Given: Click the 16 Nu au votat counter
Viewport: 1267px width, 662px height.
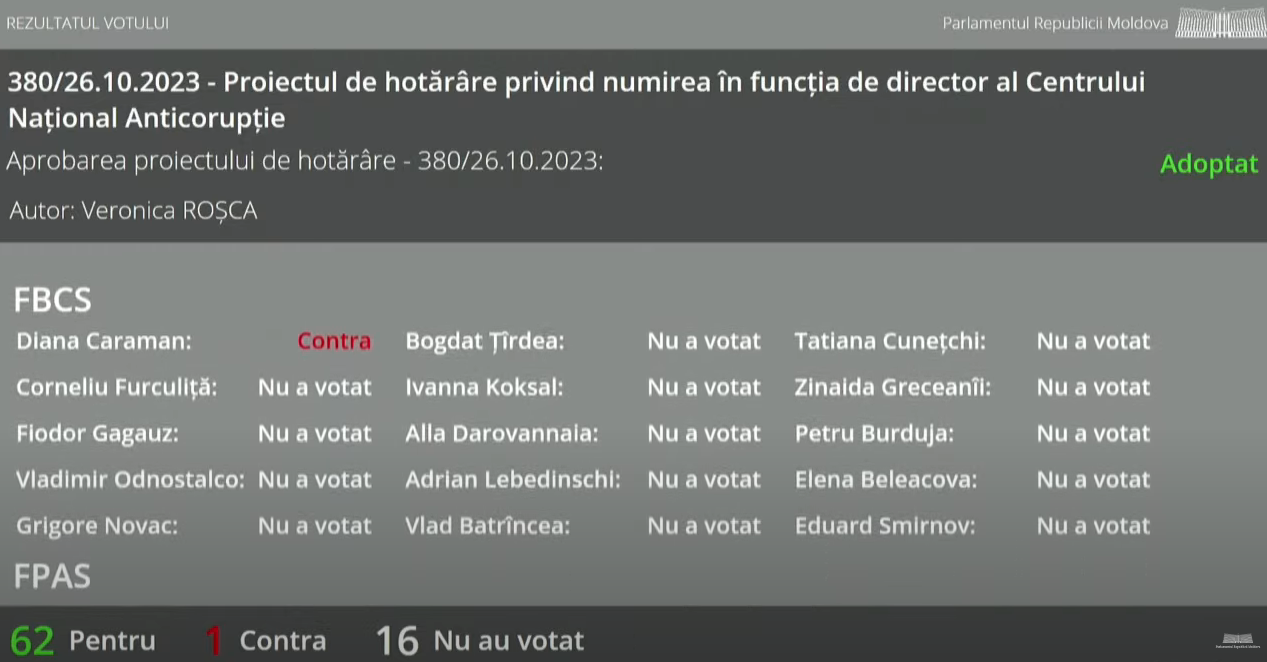Looking at the screenshot, I should (x=480, y=640).
